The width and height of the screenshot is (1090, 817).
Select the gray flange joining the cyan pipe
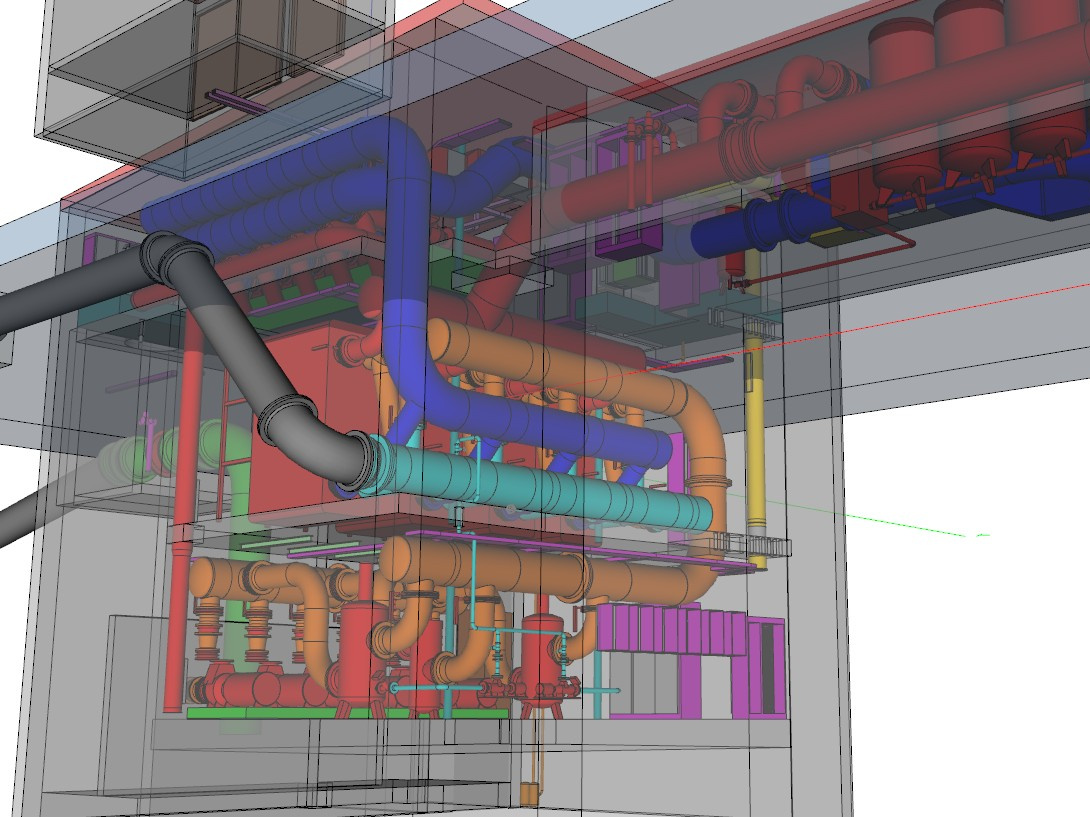pos(360,459)
